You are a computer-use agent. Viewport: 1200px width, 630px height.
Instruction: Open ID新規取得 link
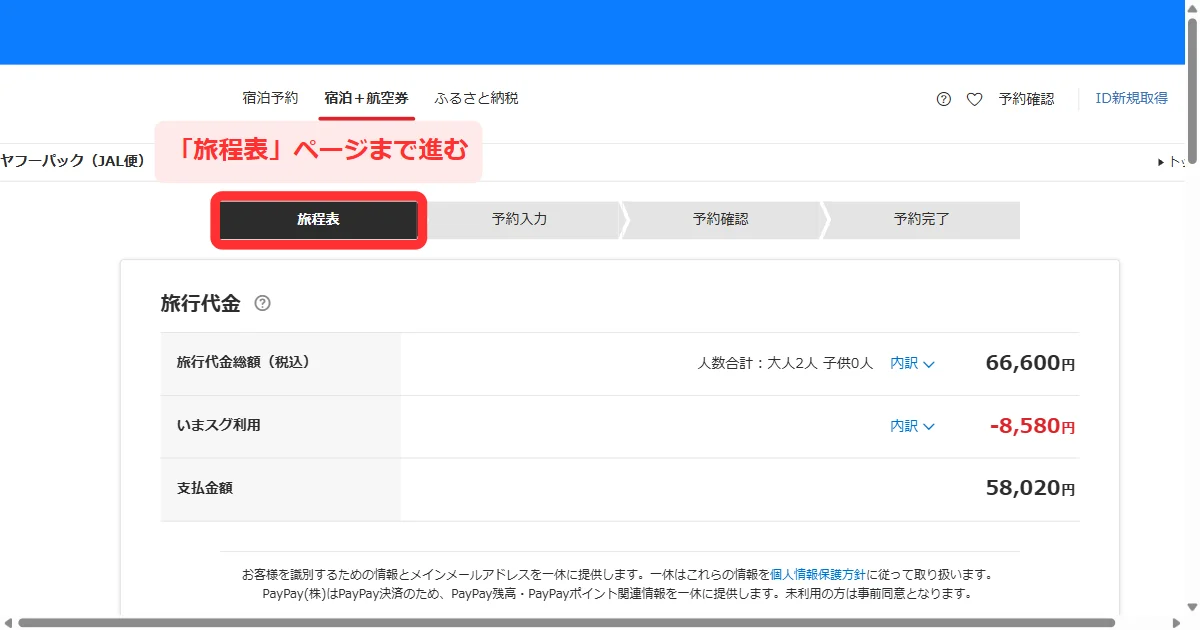1132,98
